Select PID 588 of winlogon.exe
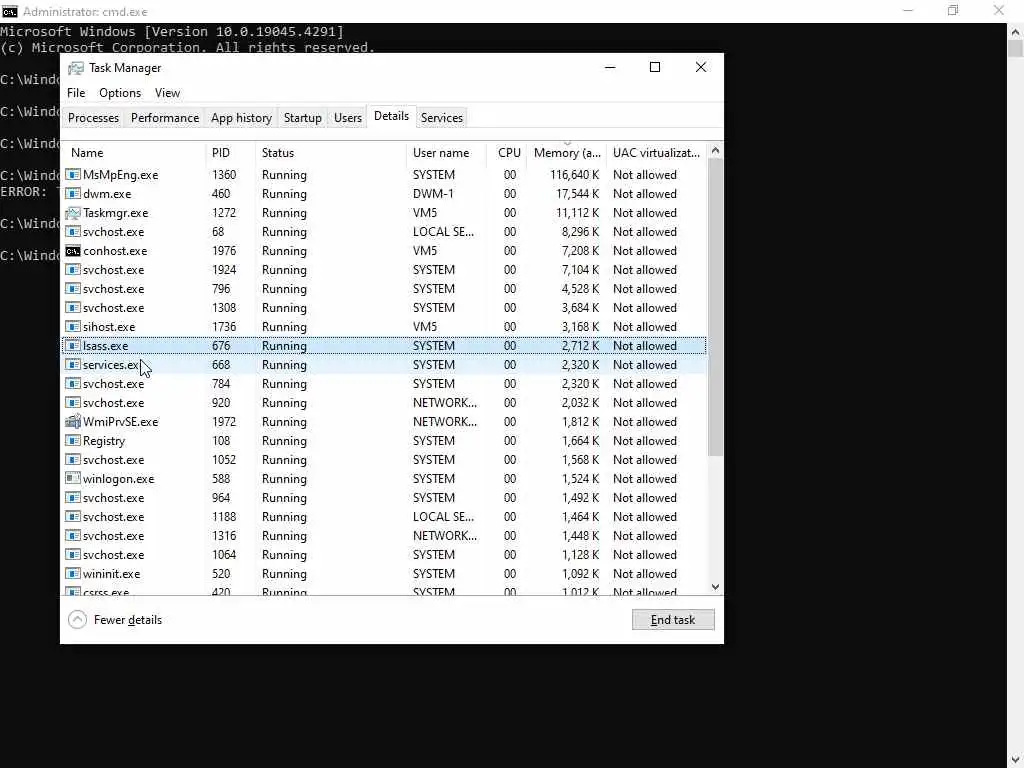Image resolution: width=1024 pixels, height=768 pixels. pyautogui.click(x=221, y=479)
